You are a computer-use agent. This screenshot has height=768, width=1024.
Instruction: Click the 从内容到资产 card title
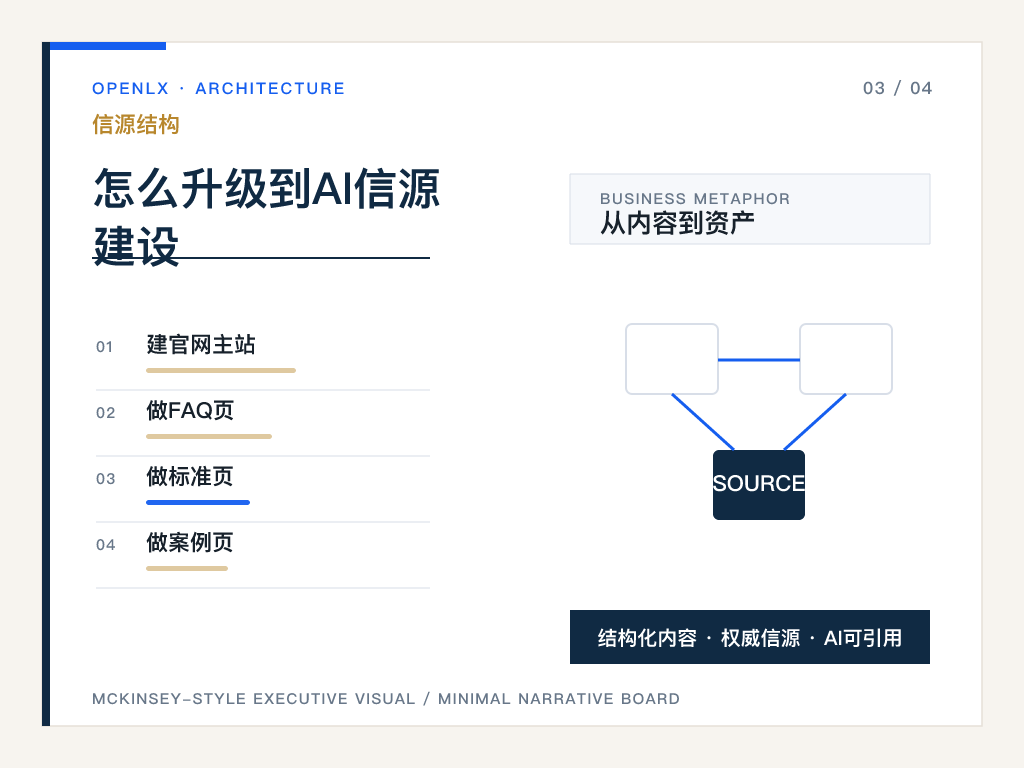click(677, 223)
